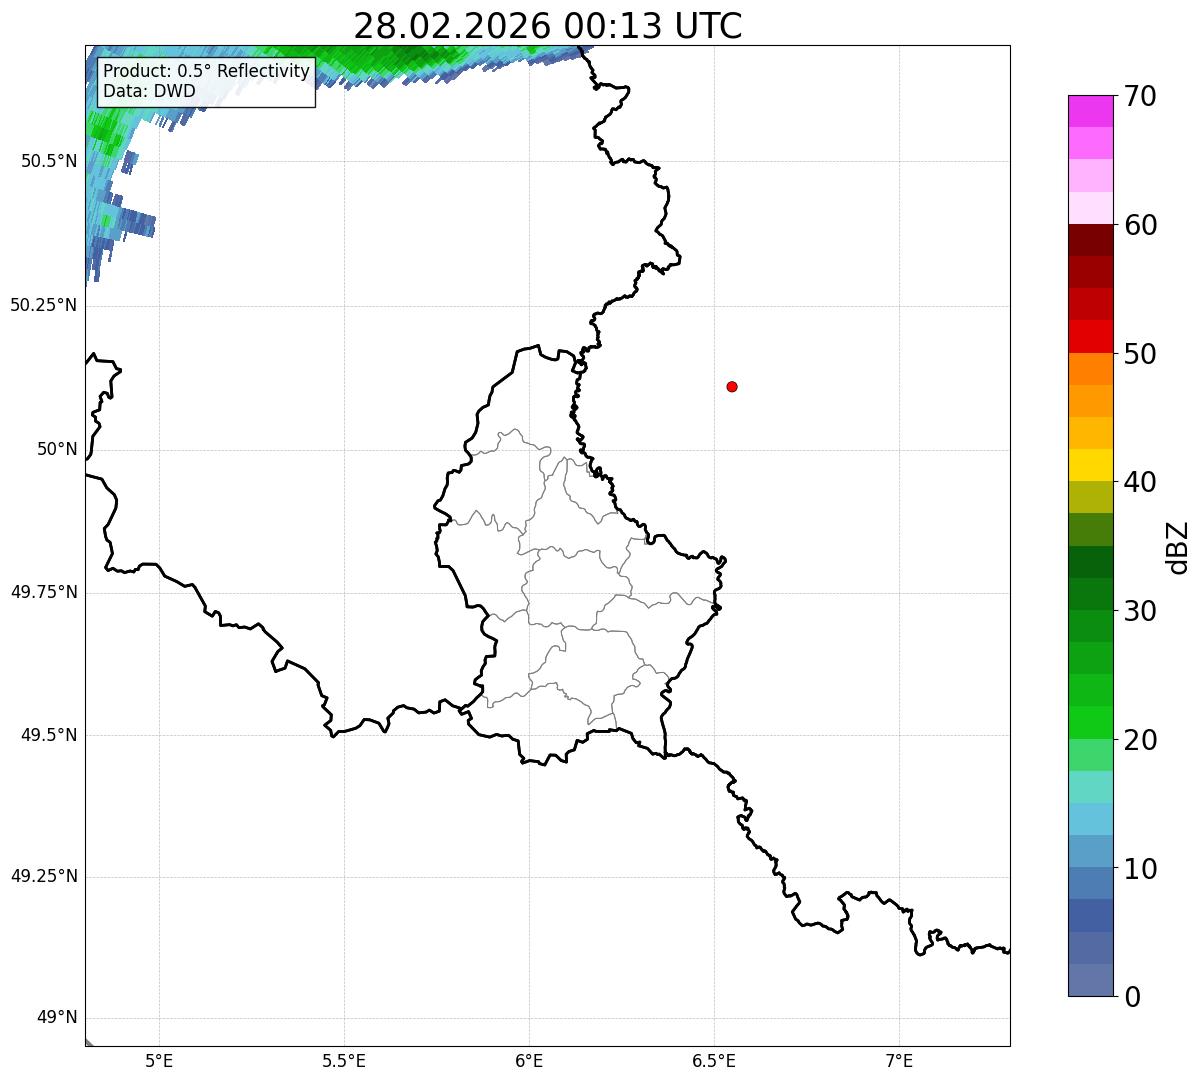This screenshot has height=1081, width=1202.
Task: Click the 7°E longitude label
Action: (899, 1061)
